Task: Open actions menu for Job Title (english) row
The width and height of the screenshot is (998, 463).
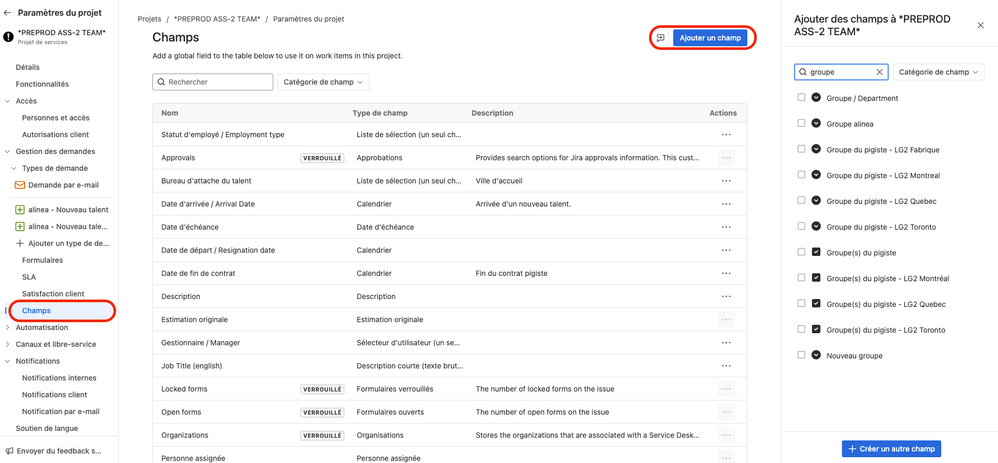Action: point(726,366)
